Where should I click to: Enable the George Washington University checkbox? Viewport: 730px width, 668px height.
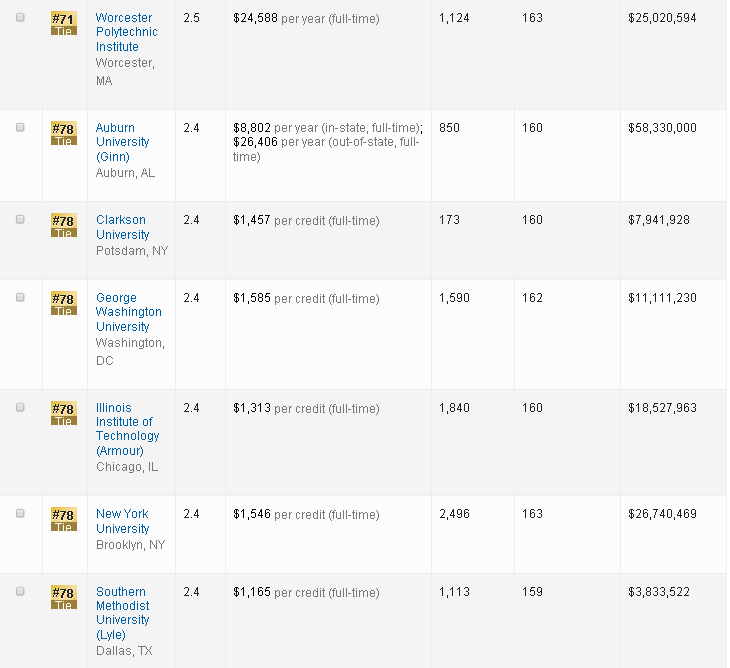[20, 298]
